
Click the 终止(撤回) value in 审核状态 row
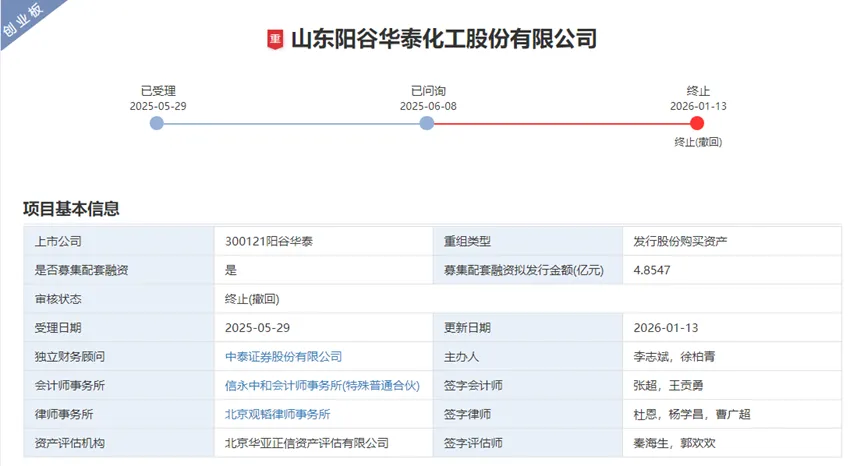[252, 299]
